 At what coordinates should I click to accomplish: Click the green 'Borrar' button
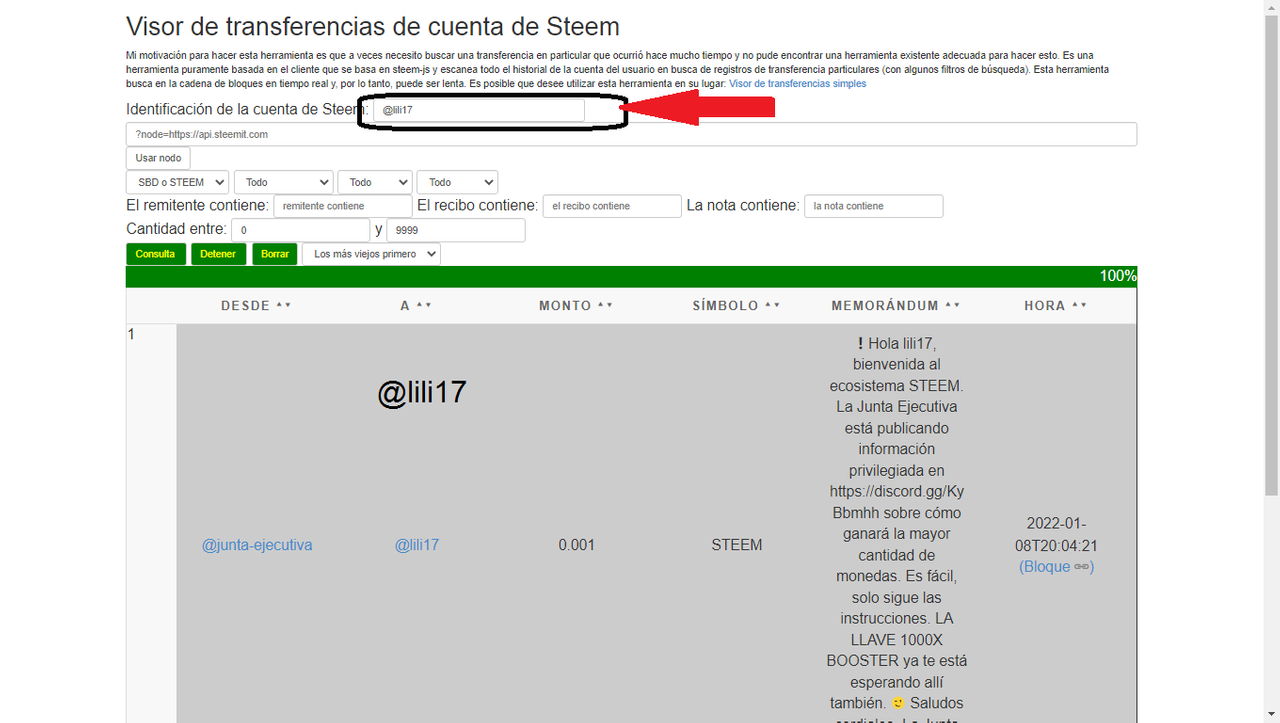point(275,254)
